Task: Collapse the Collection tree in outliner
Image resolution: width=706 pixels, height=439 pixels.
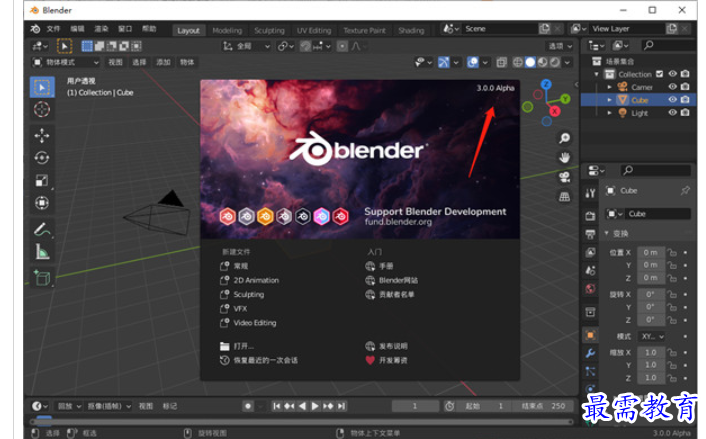Action: (597, 74)
